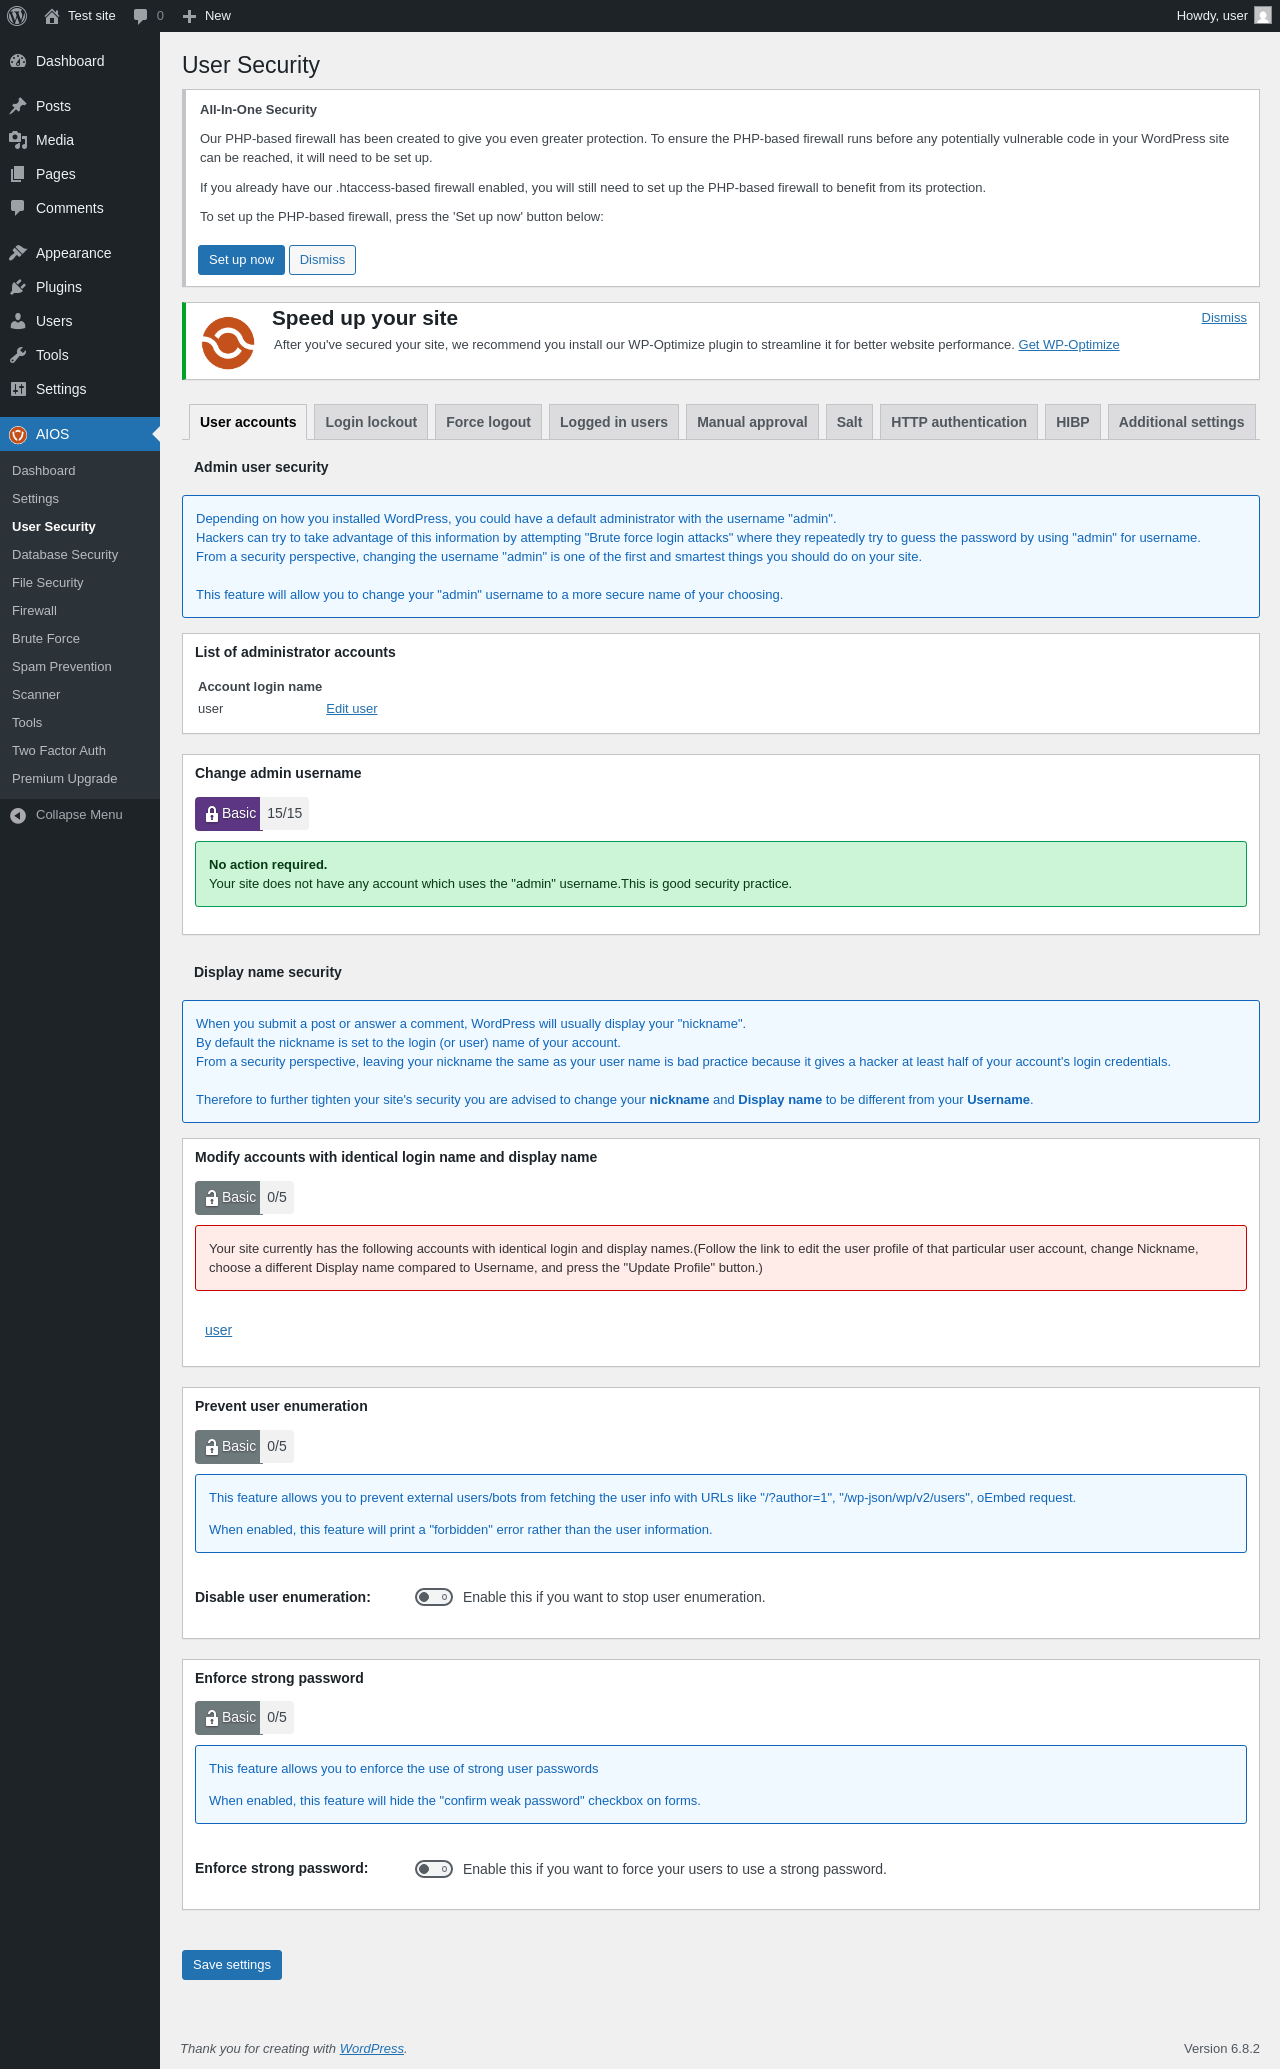Click the Pages icon in sidebar
Viewport: 1280px width, 2069px height.
[18, 174]
